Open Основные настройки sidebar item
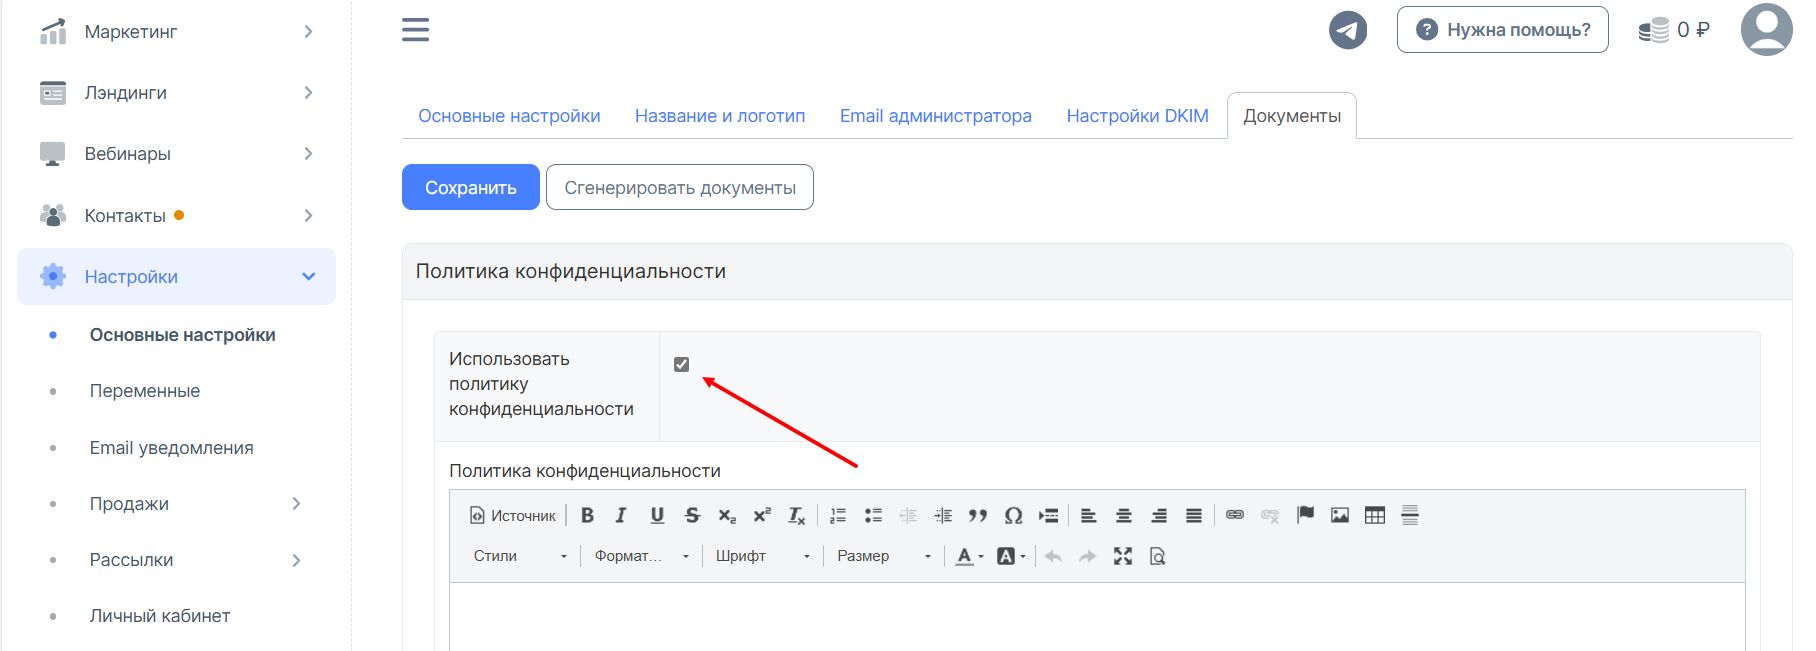Screen dimensions: 1816x651 [182, 335]
